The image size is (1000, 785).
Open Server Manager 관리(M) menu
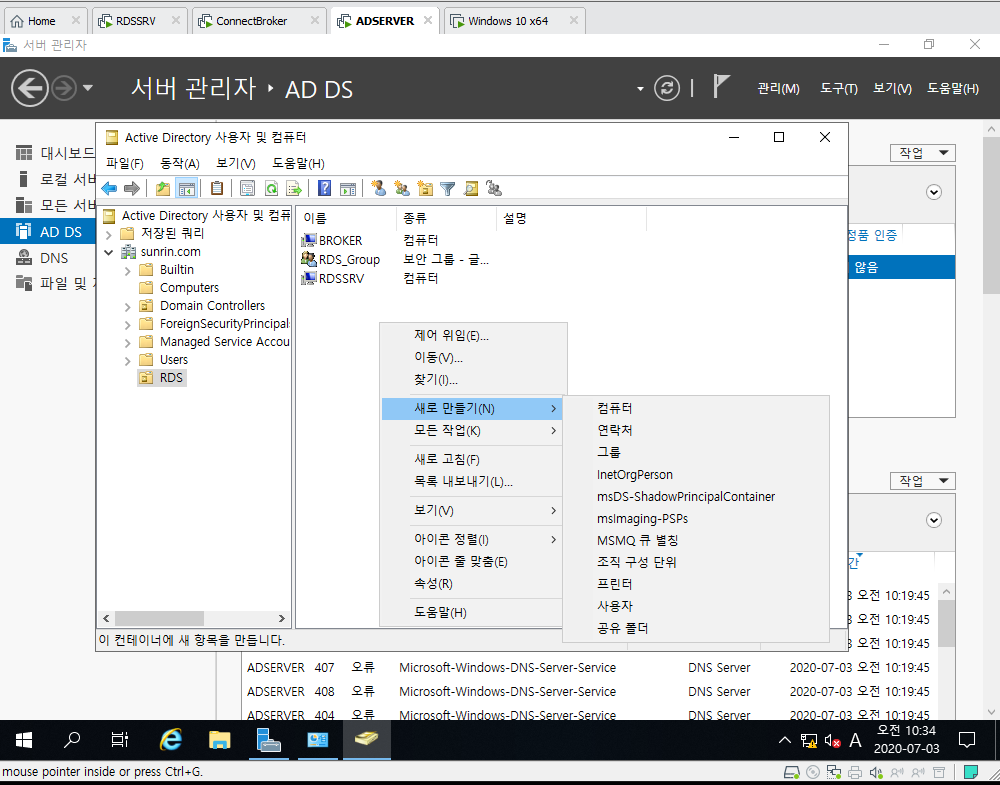[x=778, y=89]
